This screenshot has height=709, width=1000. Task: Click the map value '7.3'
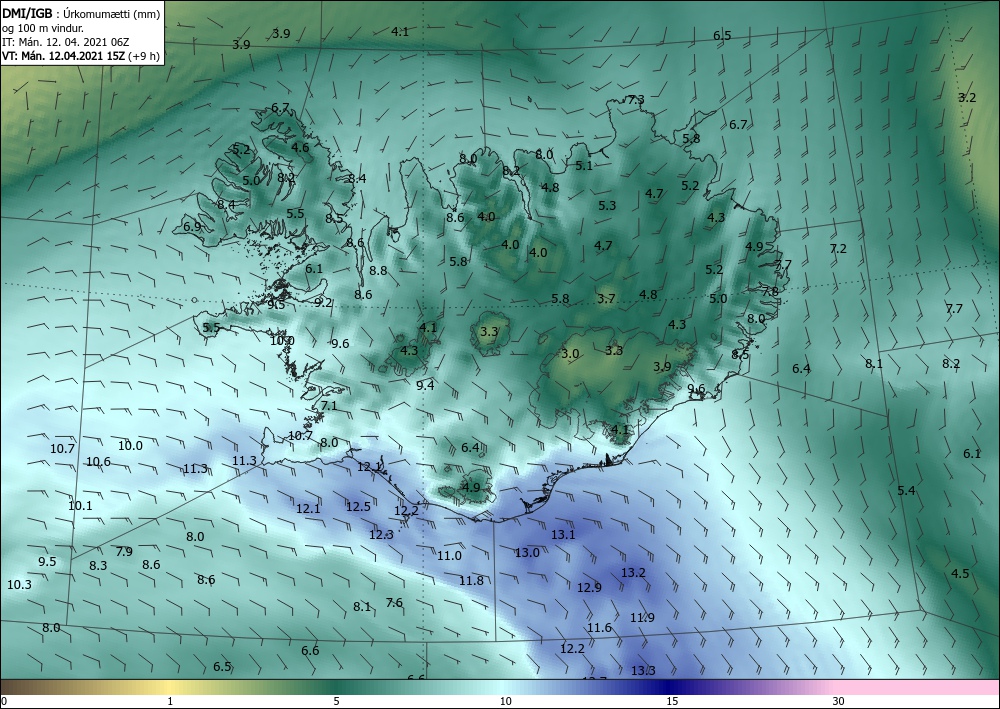click(636, 99)
